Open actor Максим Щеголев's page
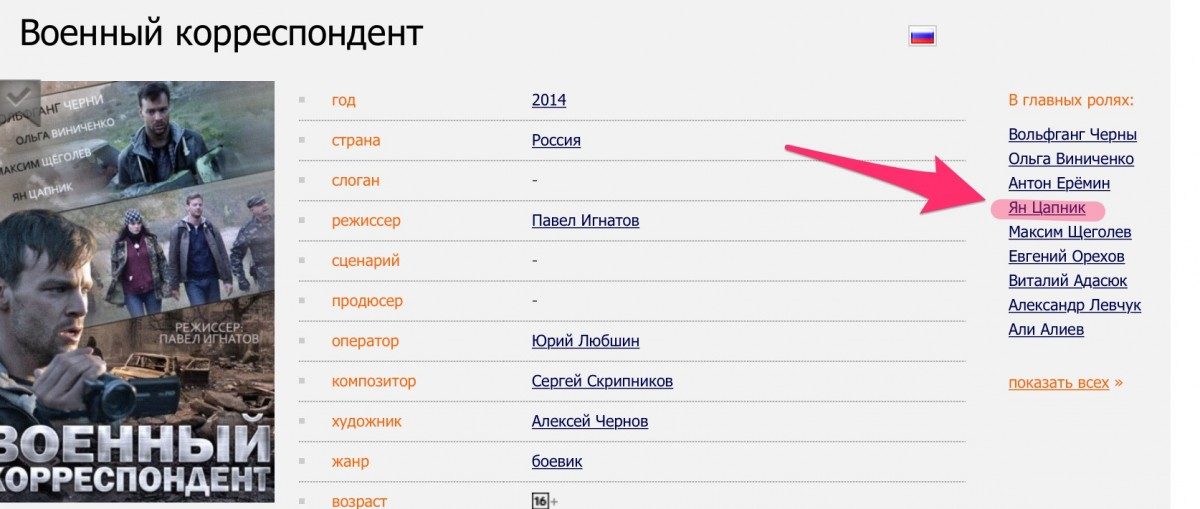 click(x=1070, y=232)
